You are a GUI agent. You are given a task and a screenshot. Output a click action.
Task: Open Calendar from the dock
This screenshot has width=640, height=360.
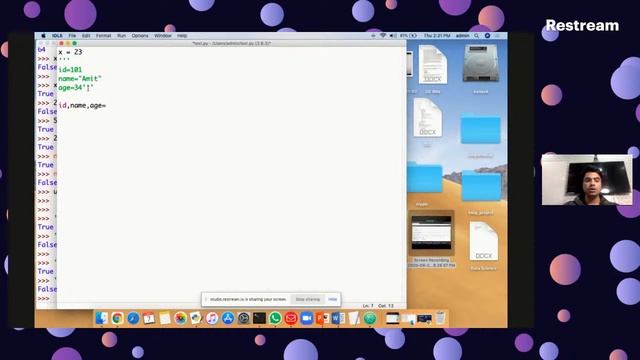149,318
